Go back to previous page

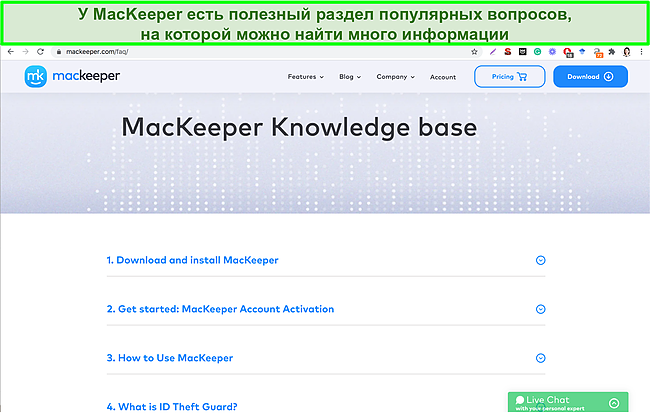pyautogui.click(x=11, y=52)
